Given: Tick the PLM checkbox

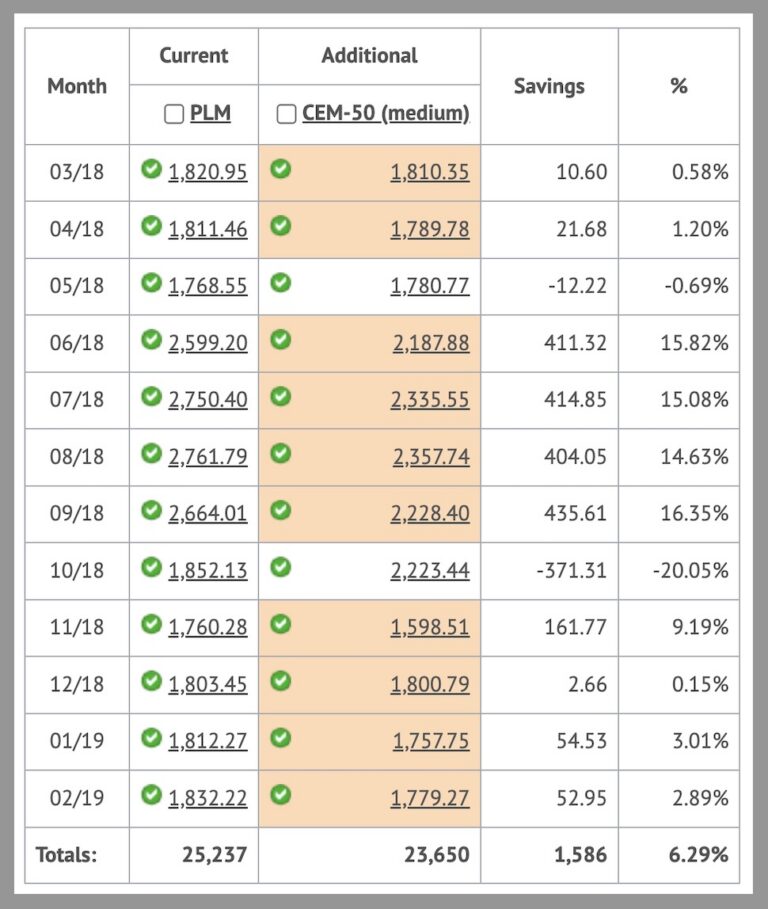Looking at the screenshot, I should coord(174,114).
